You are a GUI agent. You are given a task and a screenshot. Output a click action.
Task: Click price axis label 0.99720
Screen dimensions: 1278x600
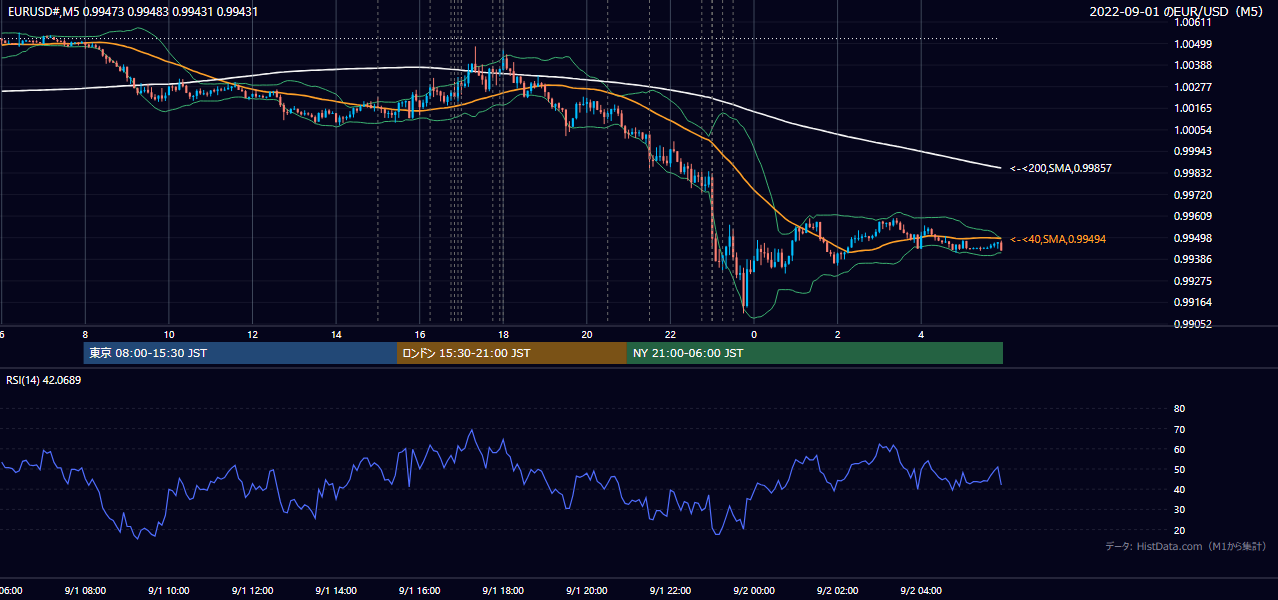point(1193,195)
